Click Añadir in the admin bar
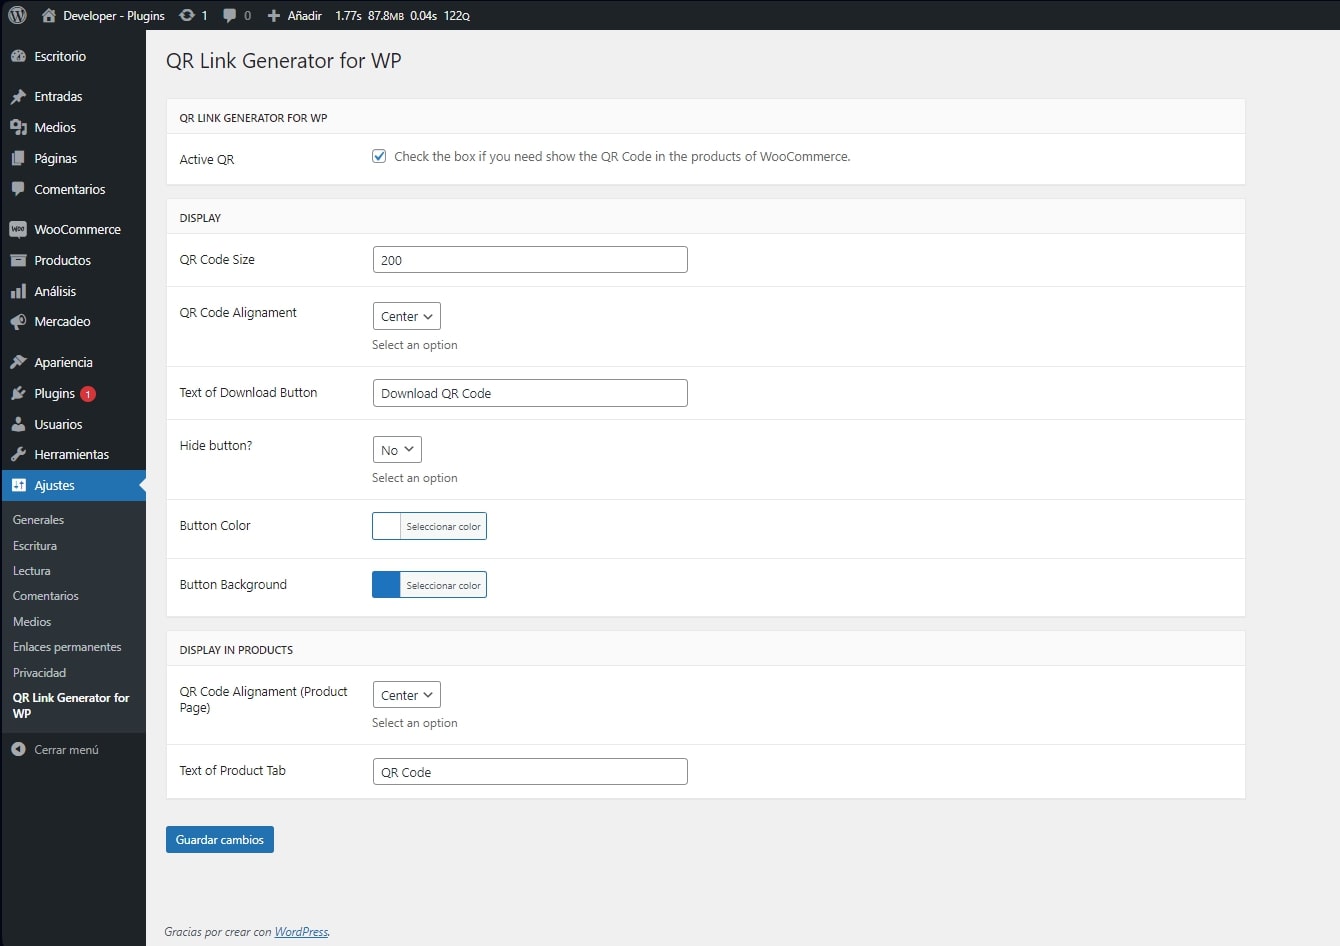The height and width of the screenshot is (946, 1340). [x=304, y=16]
